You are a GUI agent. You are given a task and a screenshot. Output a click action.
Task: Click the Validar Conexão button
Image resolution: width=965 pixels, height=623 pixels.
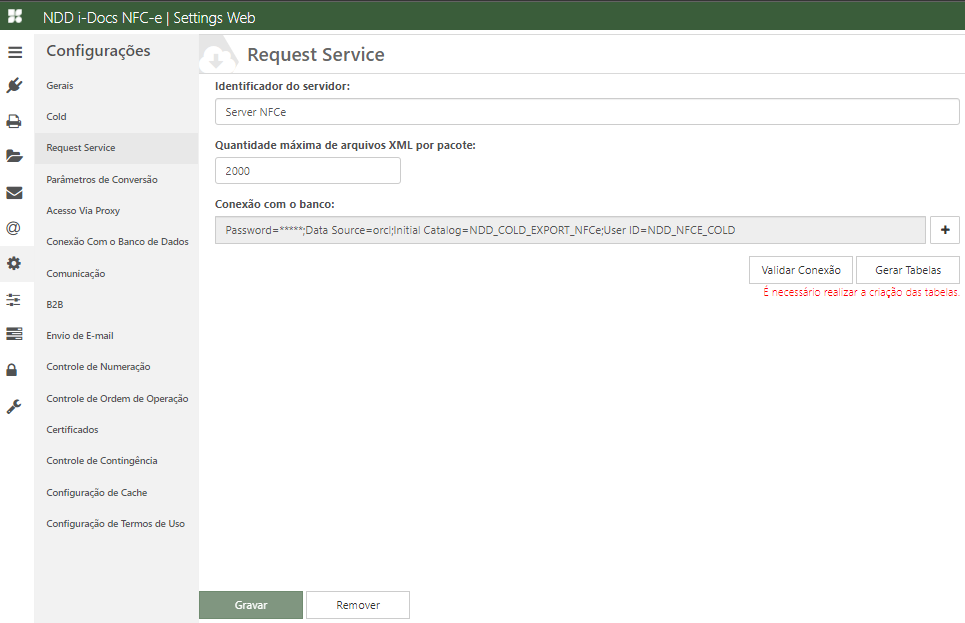(800, 269)
